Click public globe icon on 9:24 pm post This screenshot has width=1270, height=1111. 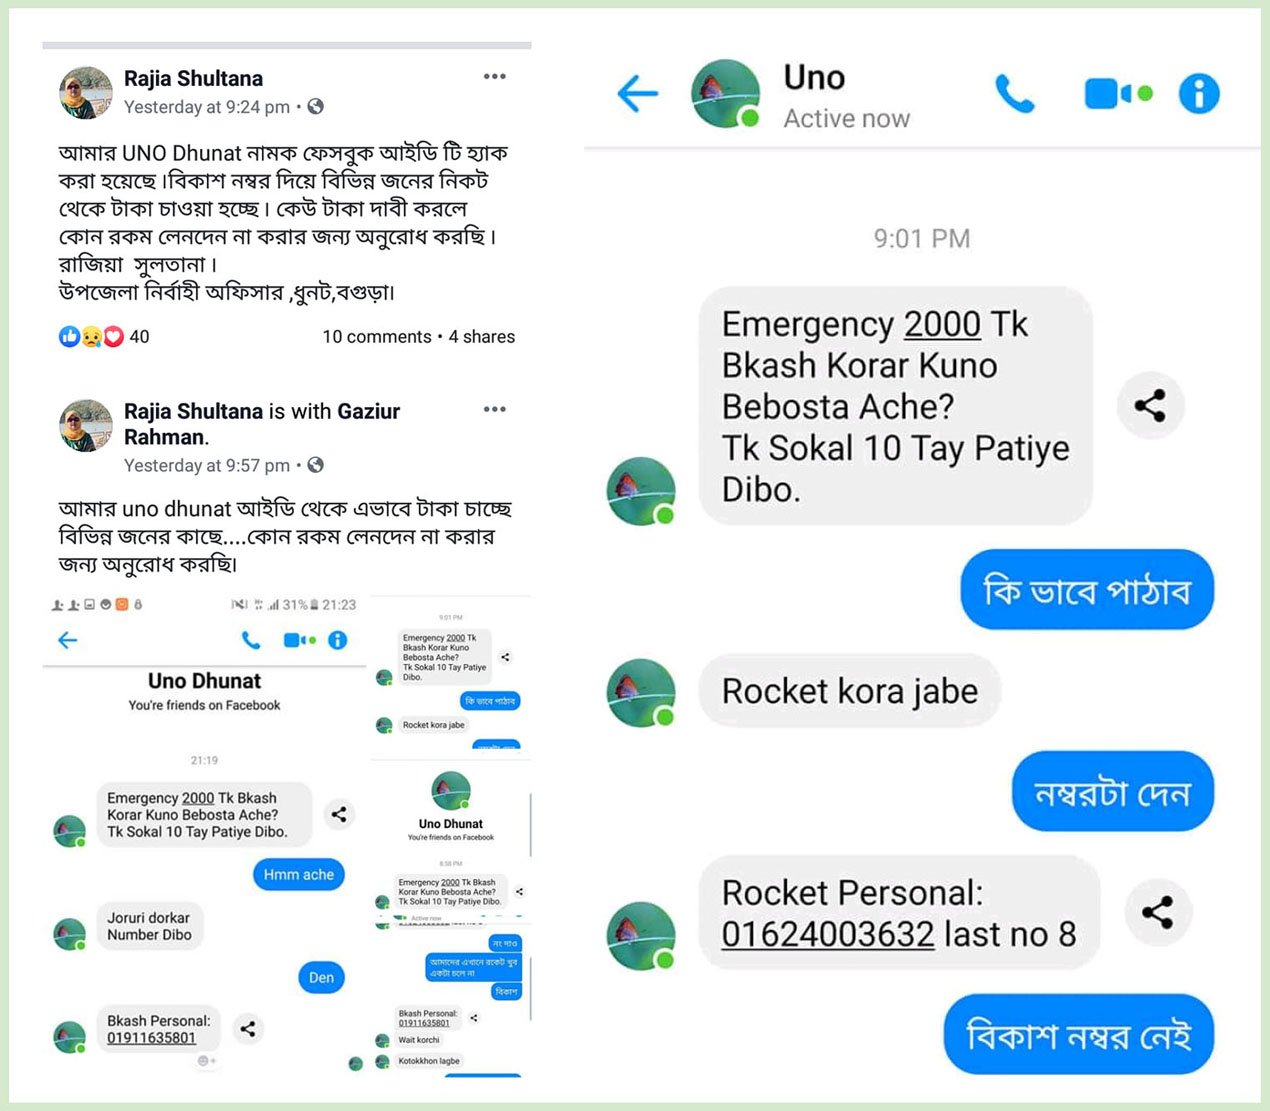(x=315, y=107)
